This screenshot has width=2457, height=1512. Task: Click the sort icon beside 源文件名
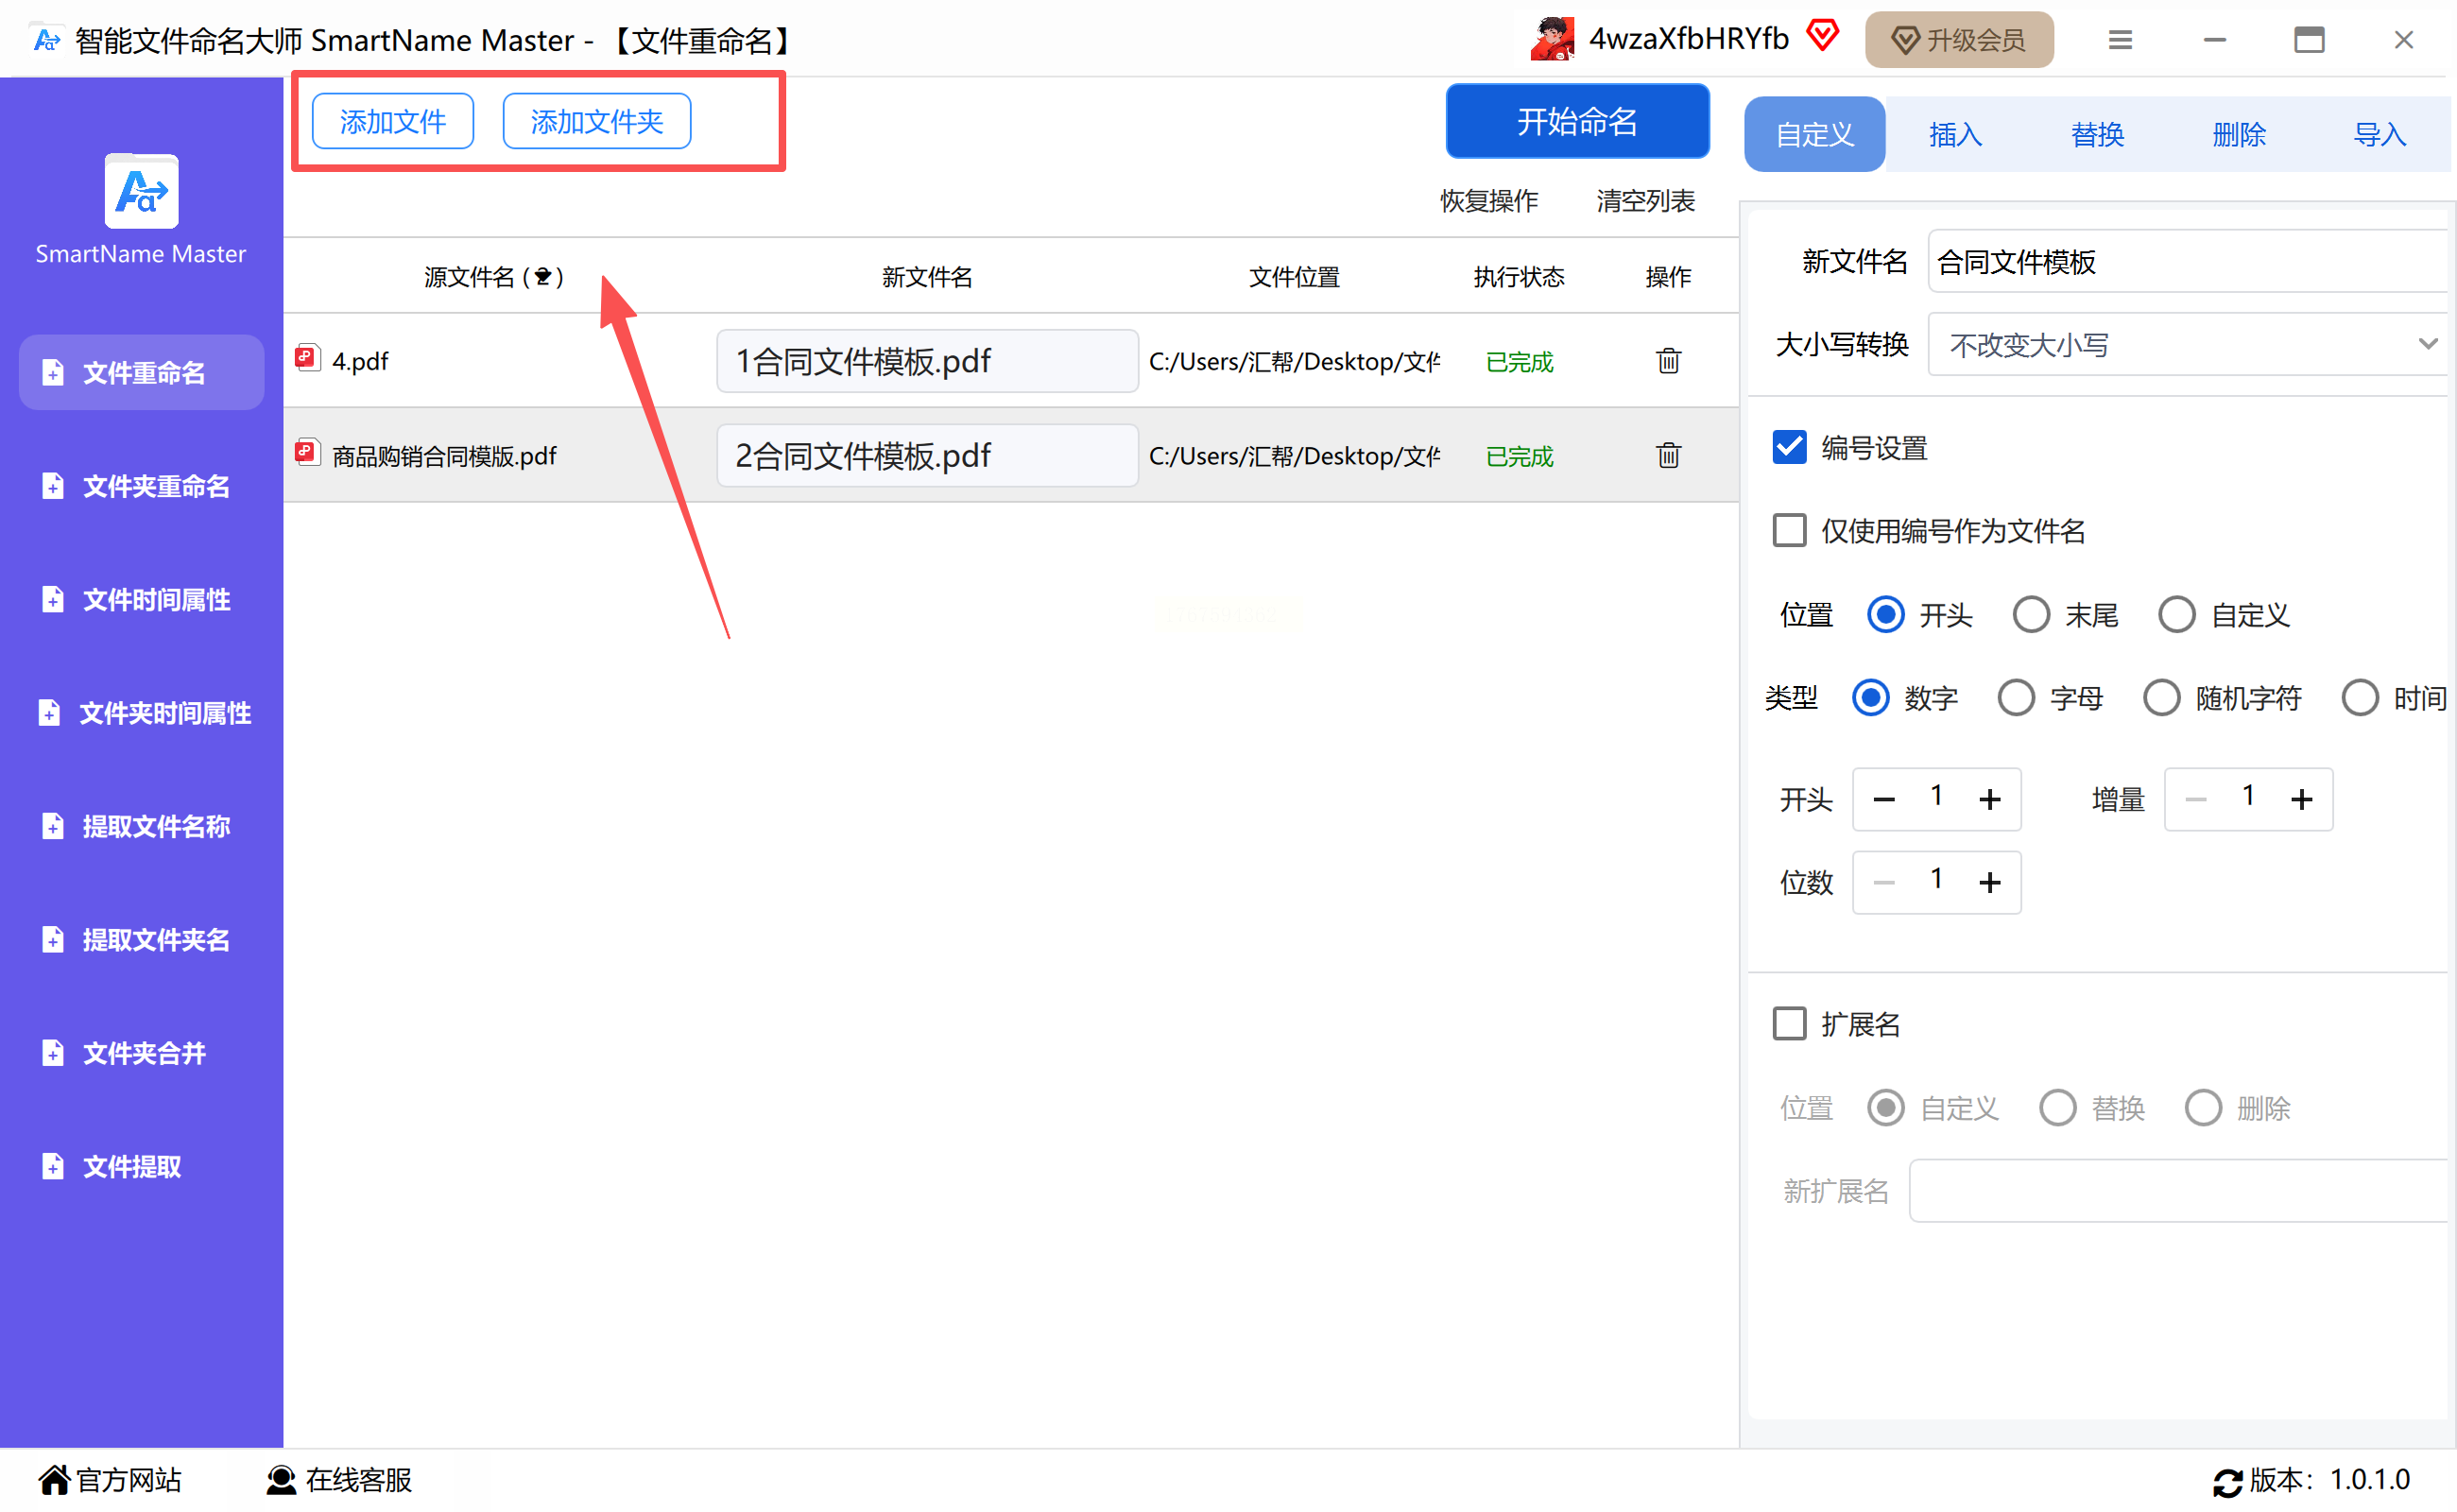click(543, 277)
